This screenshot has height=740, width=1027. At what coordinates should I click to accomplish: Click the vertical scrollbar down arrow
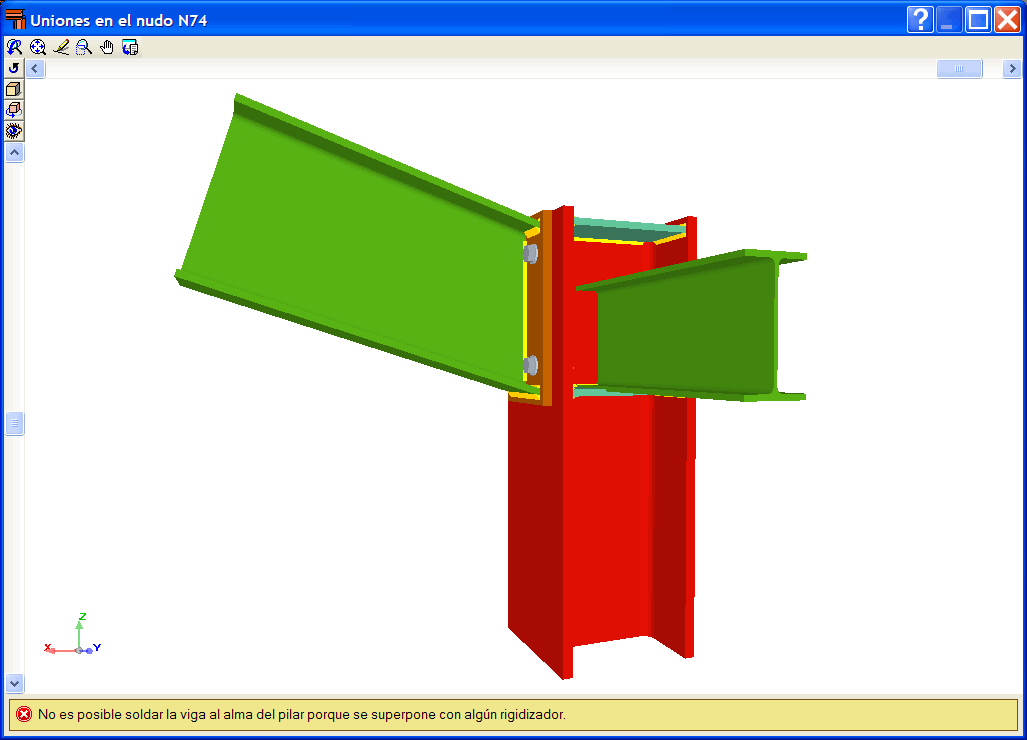pos(14,684)
